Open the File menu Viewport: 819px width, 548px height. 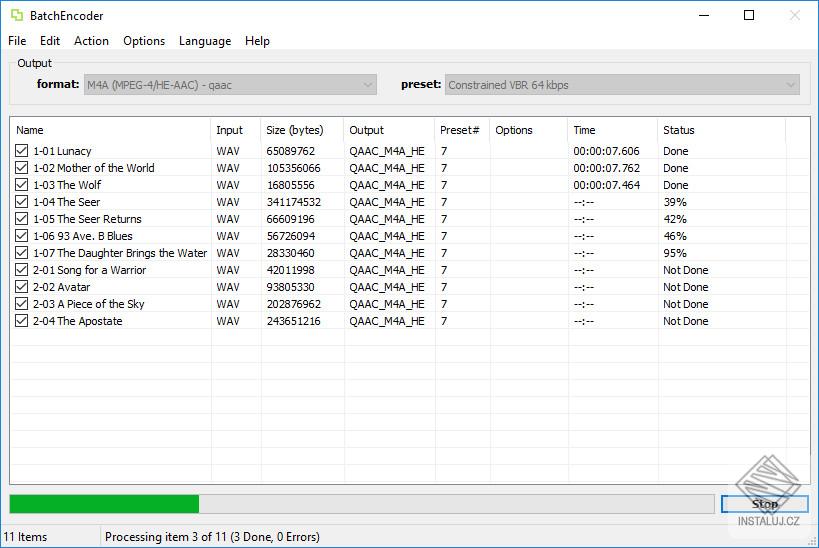[17, 41]
